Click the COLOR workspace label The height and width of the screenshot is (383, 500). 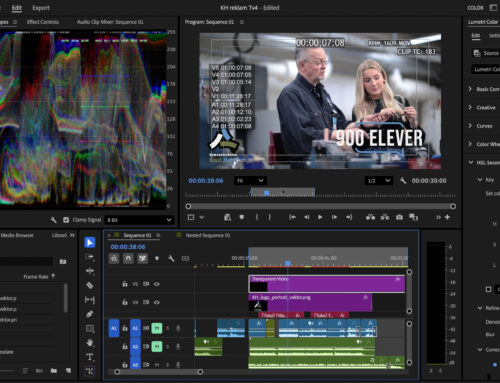point(475,8)
